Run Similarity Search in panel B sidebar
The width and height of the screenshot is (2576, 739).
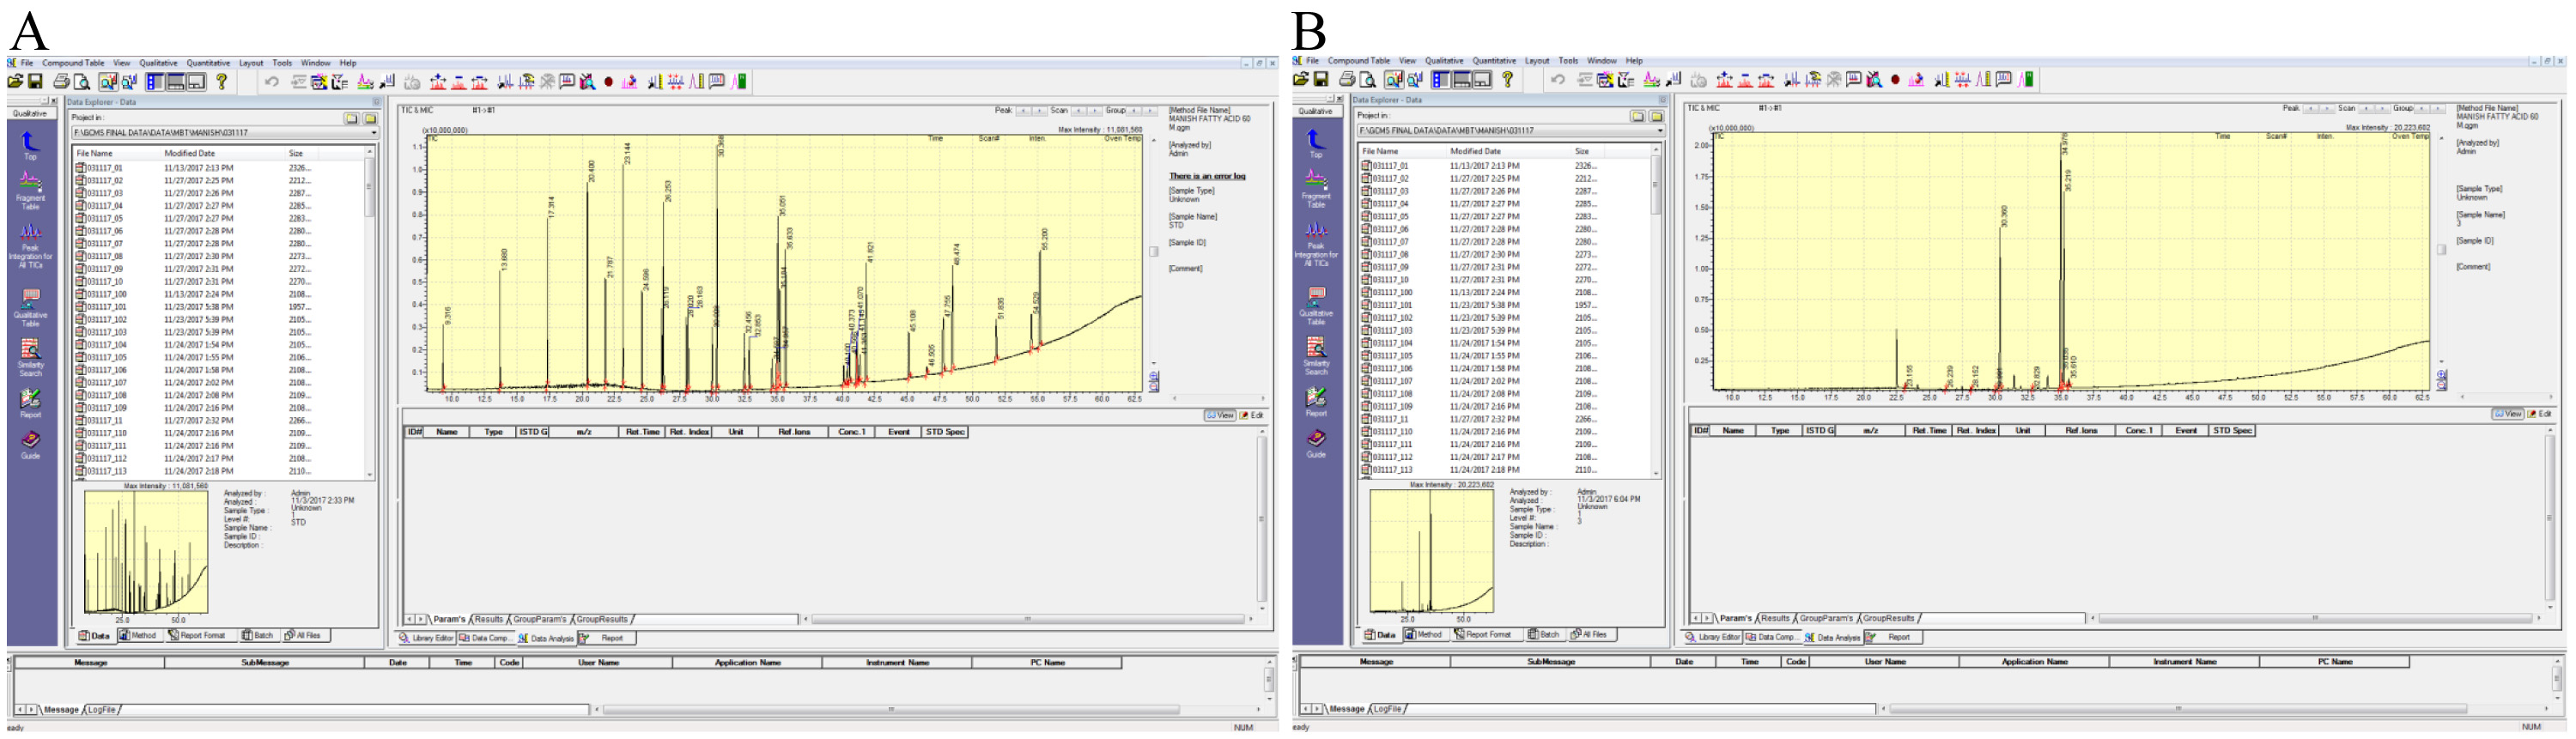pyautogui.click(x=1317, y=356)
